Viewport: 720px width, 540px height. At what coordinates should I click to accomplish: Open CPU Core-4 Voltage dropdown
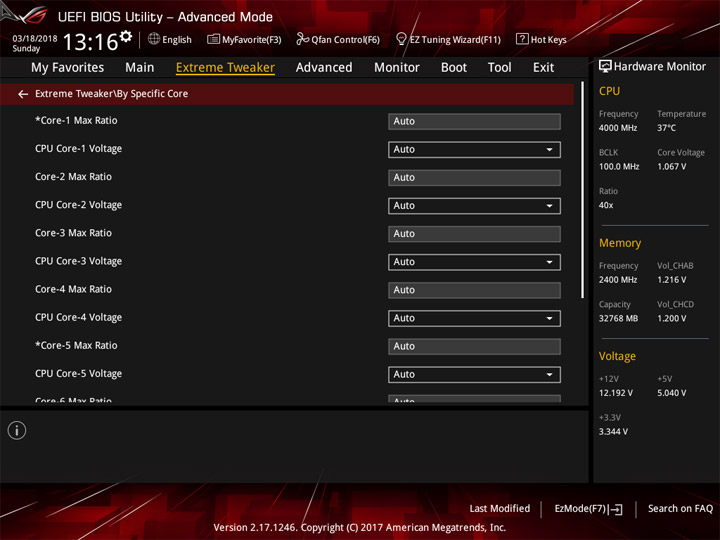[474, 318]
